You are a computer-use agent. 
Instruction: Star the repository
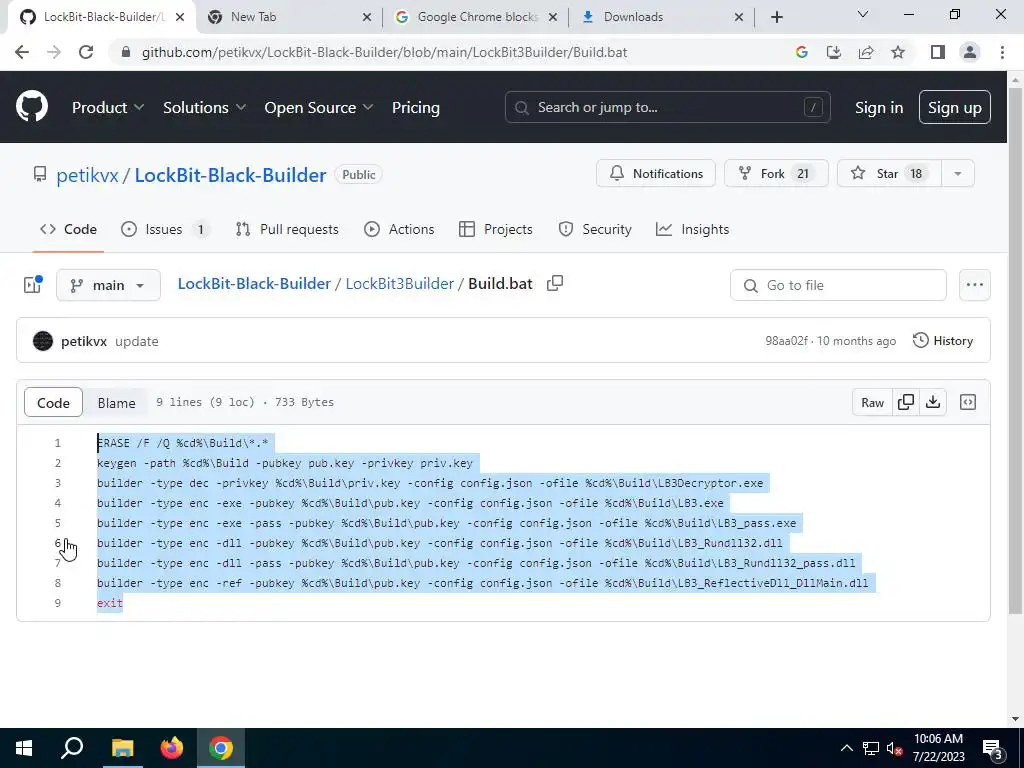point(888,174)
